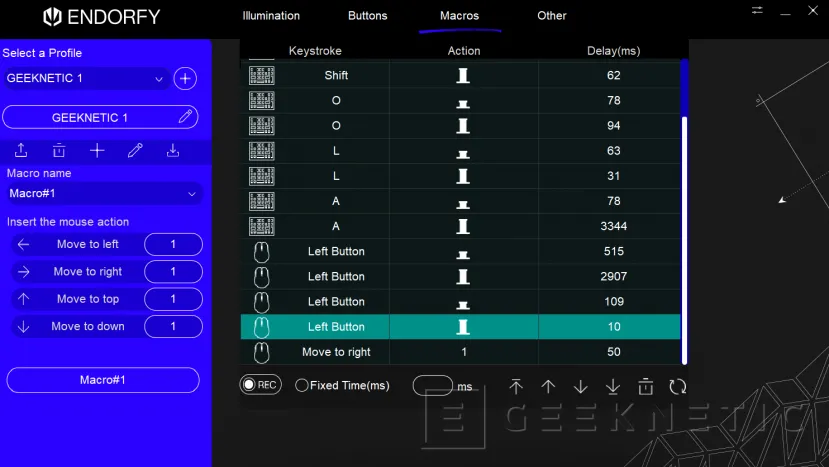Move selected macro step up one row
829x467 pixels.
(548, 387)
